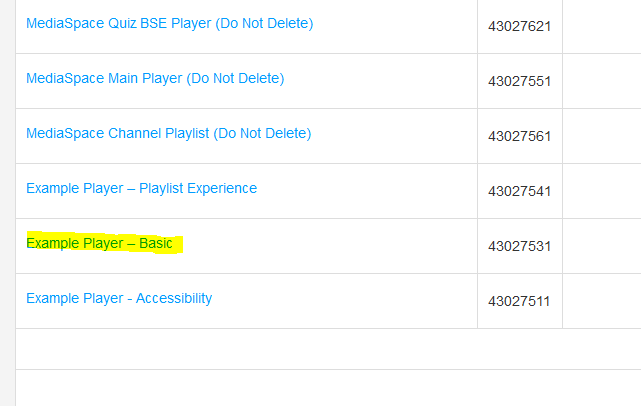
Task: Click empty cell right of ID 43027561
Action: (602, 136)
